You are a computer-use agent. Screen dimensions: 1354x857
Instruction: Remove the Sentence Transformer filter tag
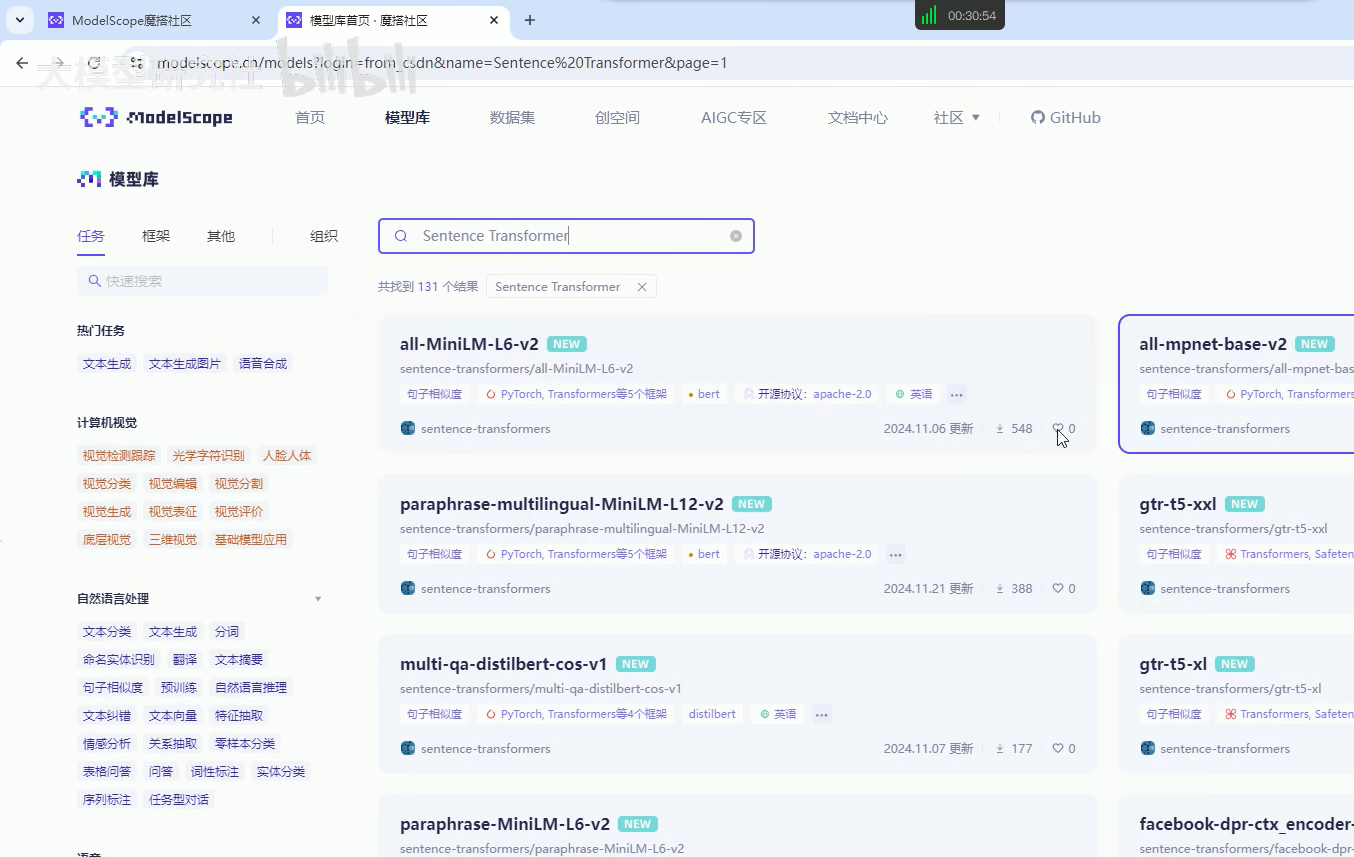(642, 287)
